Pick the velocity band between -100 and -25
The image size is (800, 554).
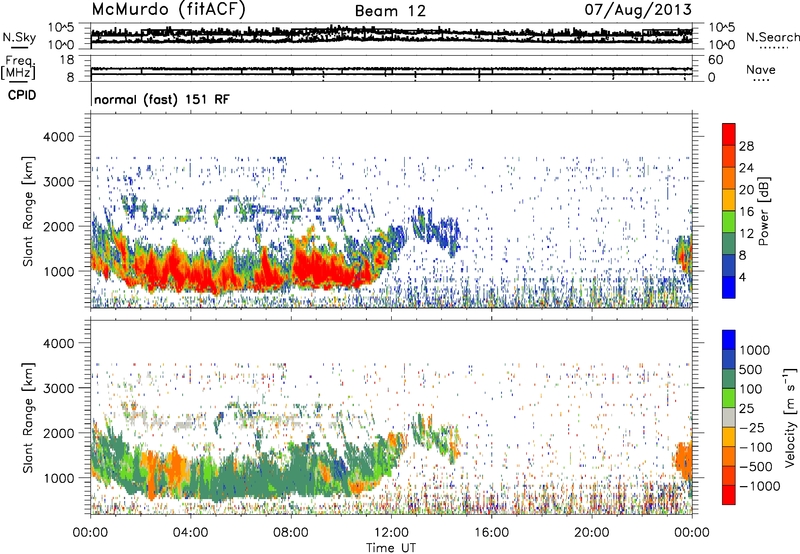pos(729,437)
